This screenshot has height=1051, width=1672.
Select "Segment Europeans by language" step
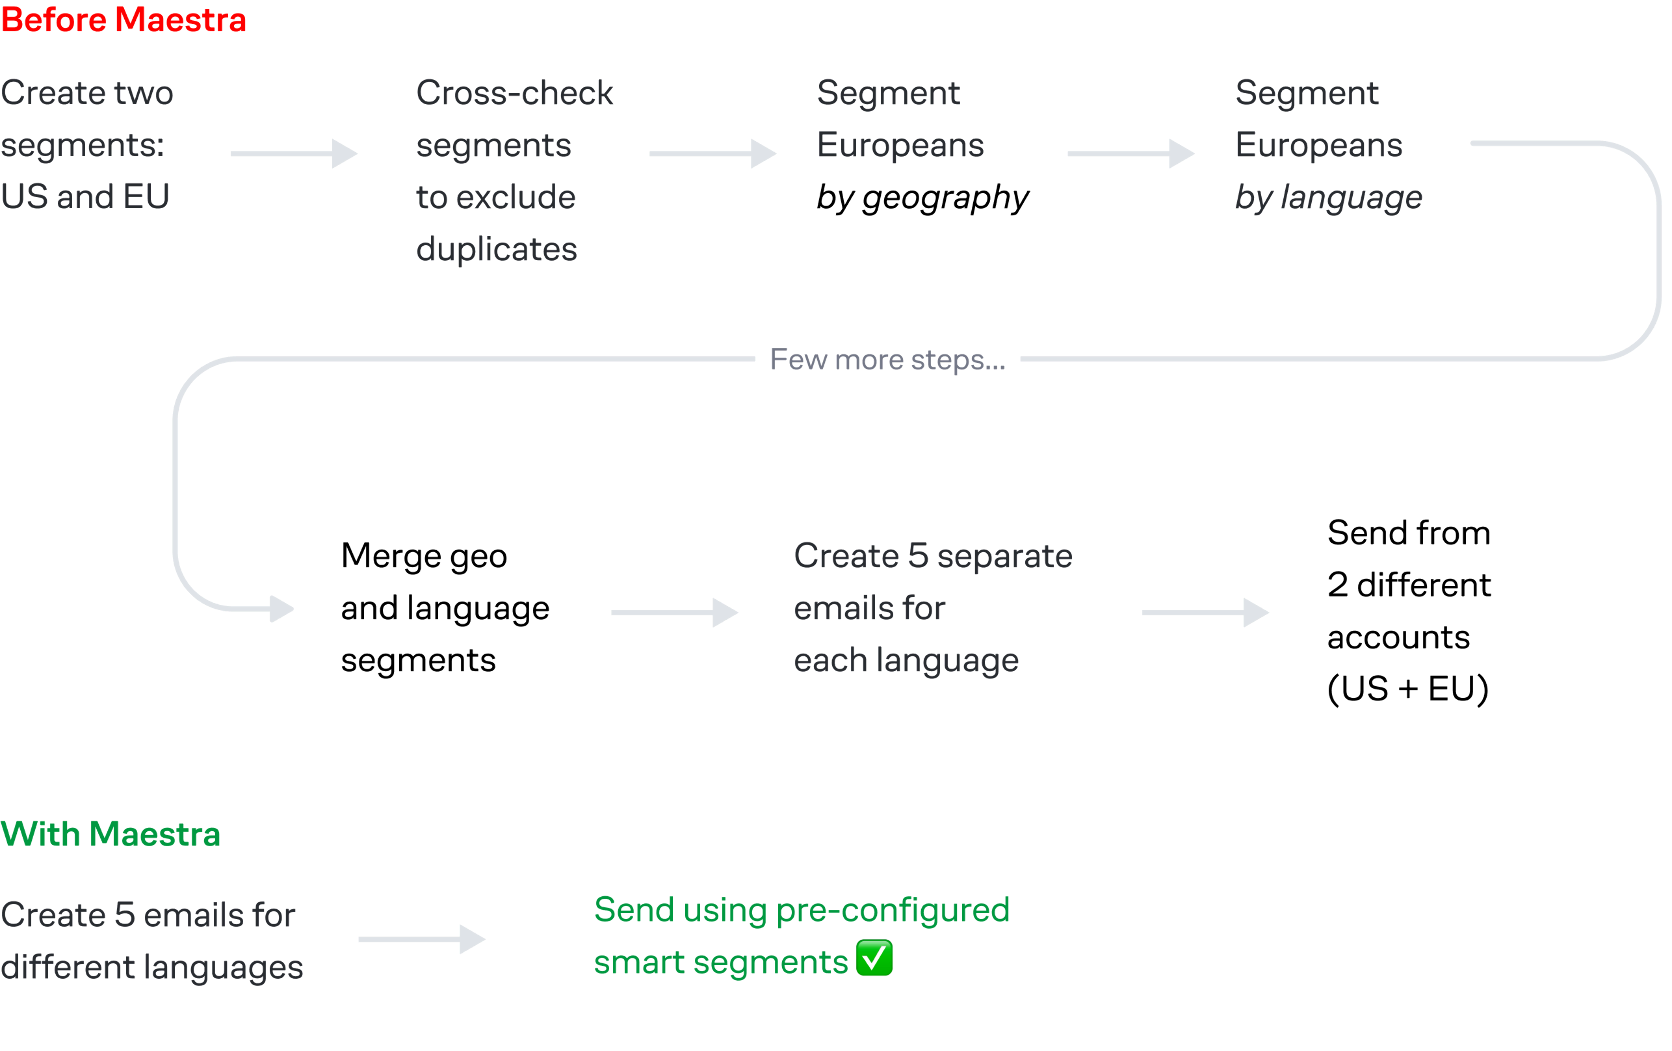coord(1328,145)
